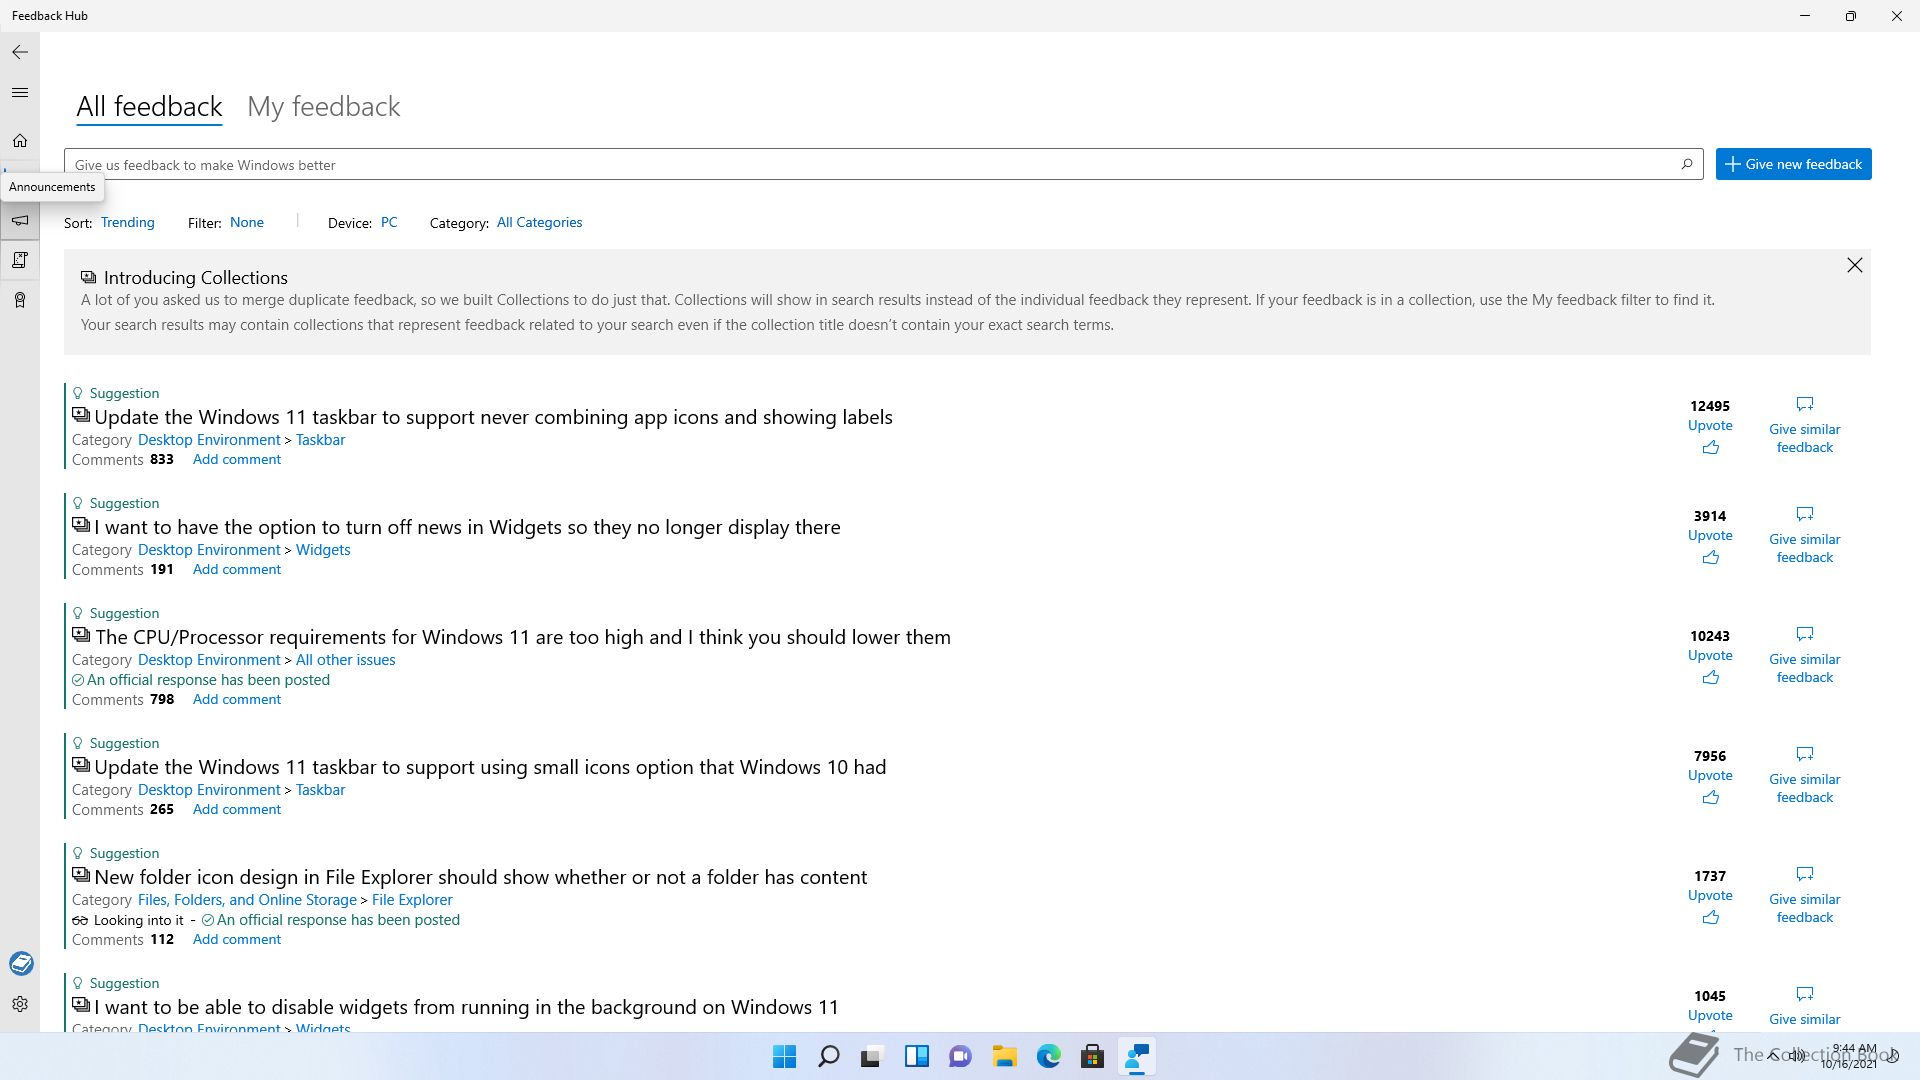Open File Explorer from the taskbar
The width and height of the screenshot is (1920, 1080).
coord(1005,1056)
